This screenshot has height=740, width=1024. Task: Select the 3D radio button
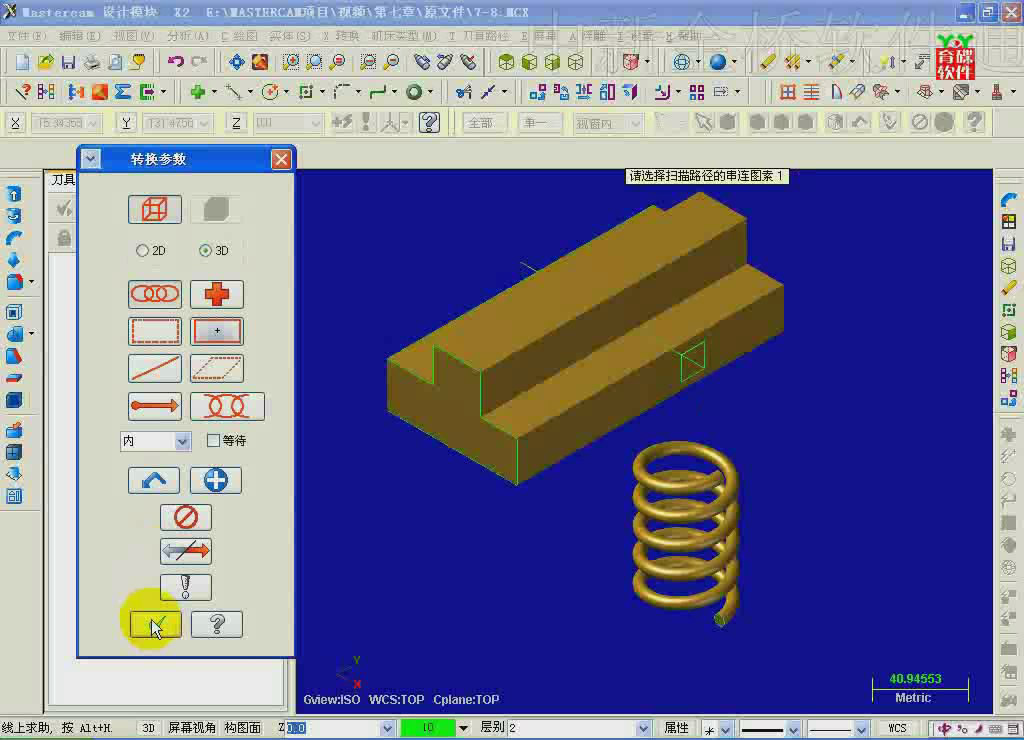click(206, 250)
